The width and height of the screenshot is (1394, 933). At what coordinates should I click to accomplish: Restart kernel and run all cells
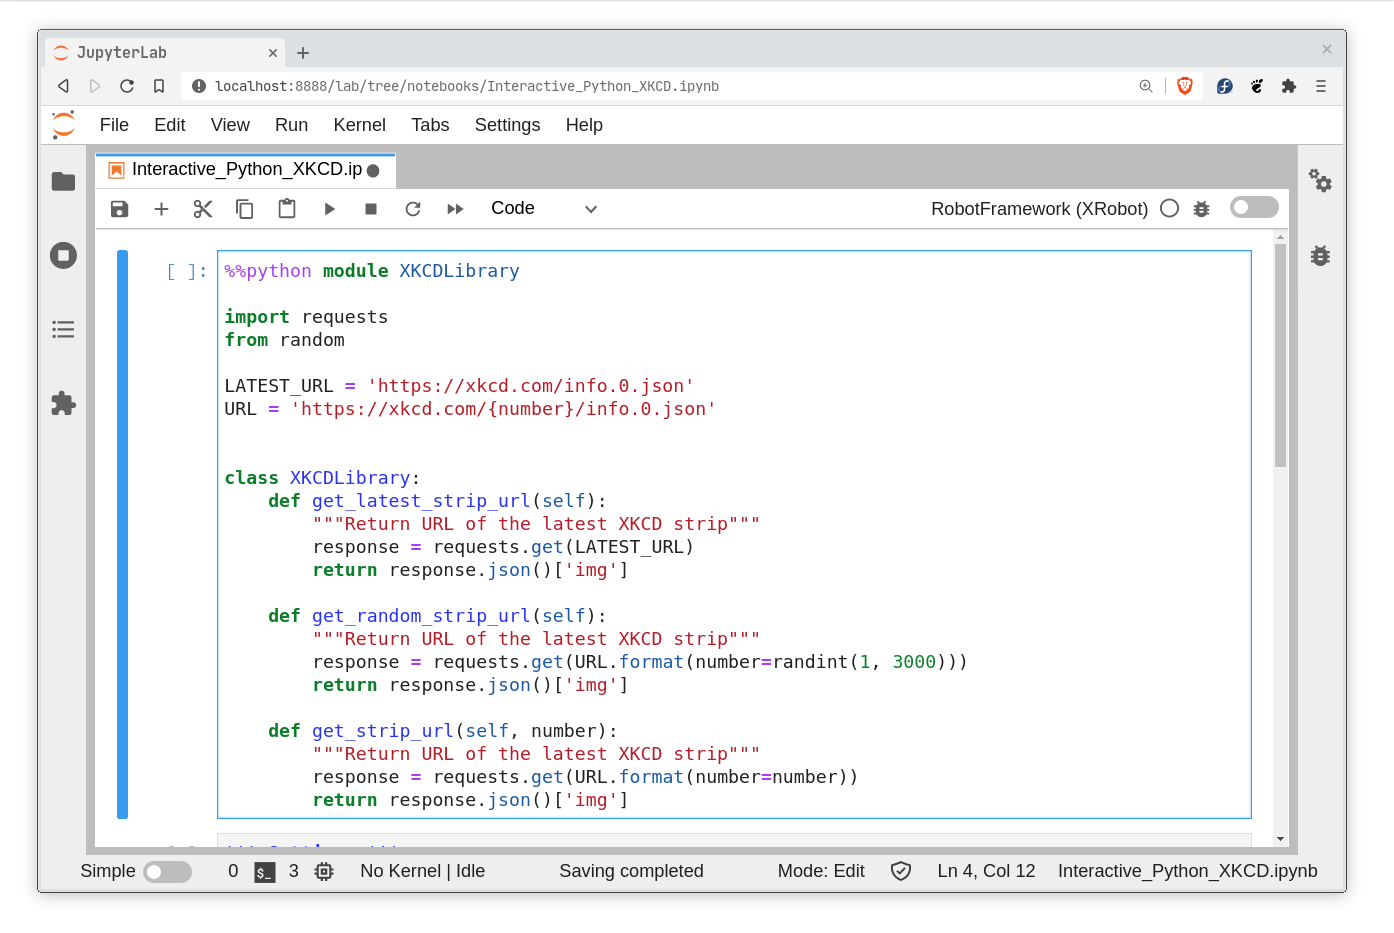click(x=455, y=209)
